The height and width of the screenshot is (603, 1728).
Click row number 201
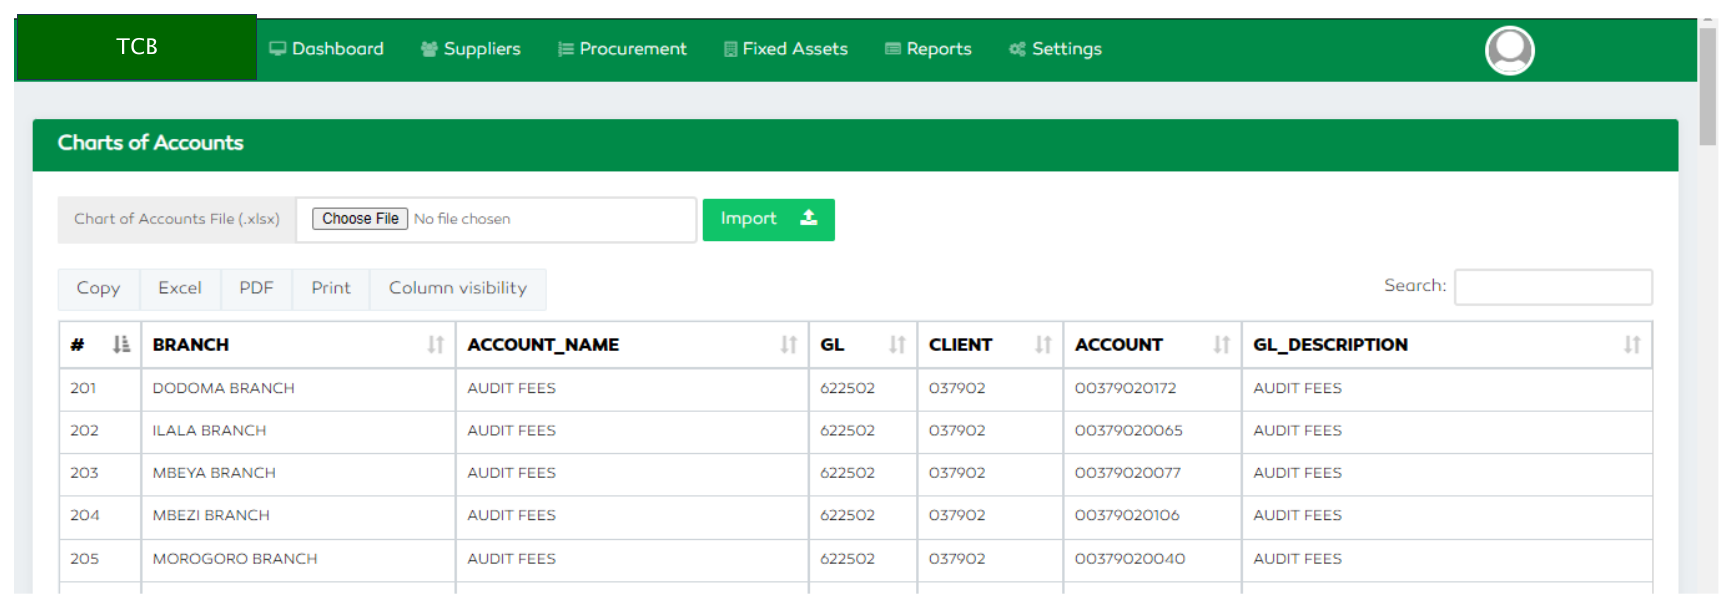pyautogui.click(x=83, y=388)
